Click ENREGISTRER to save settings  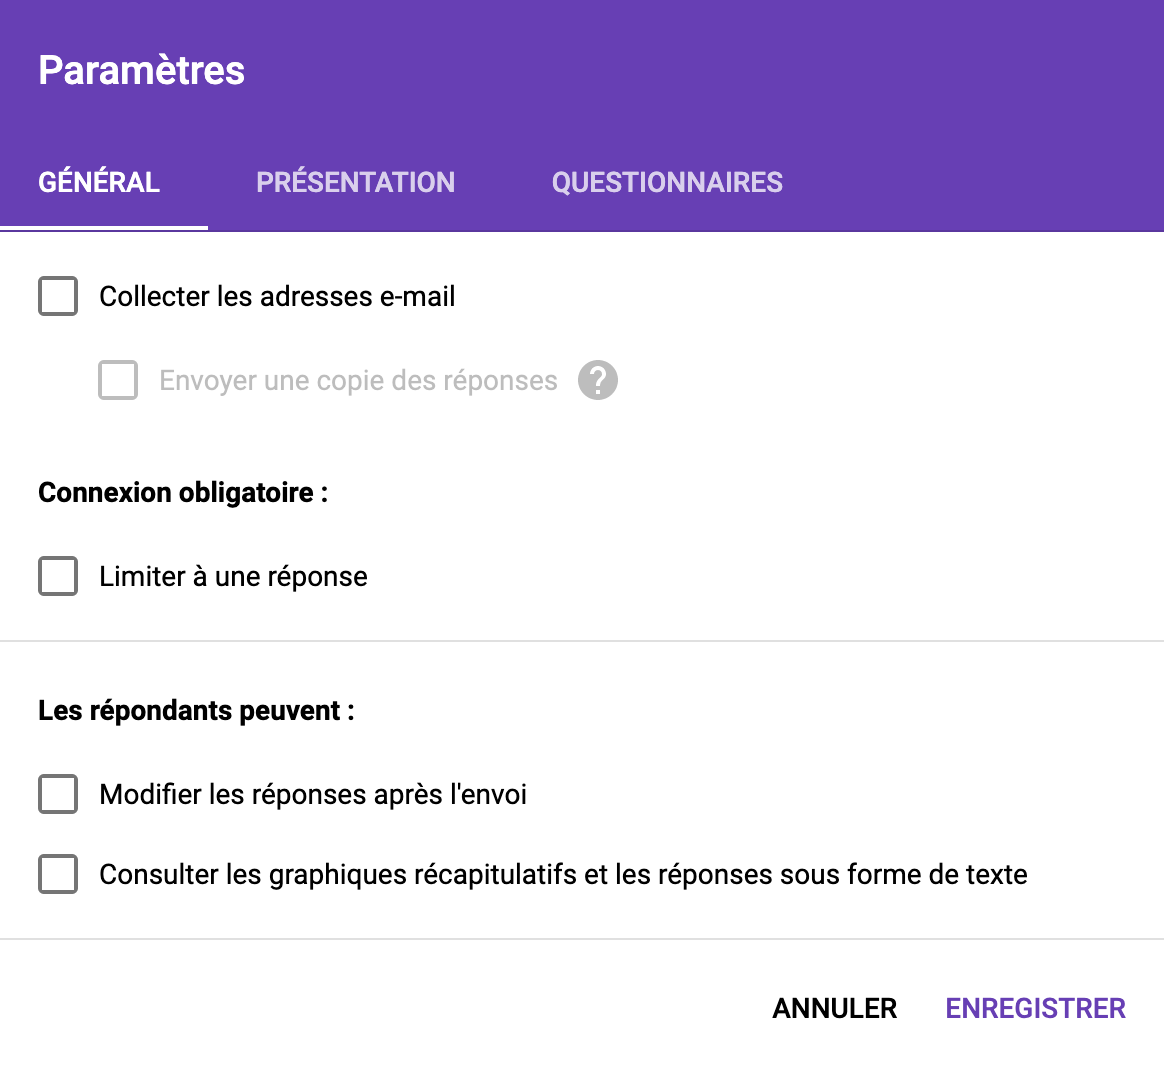click(1035, 1008)
